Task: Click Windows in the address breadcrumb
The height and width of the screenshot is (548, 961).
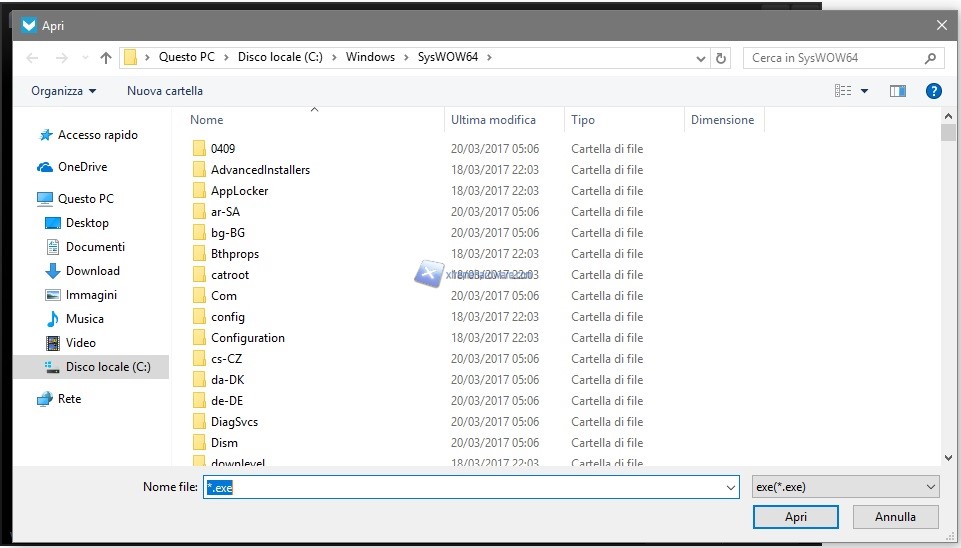Action: pyautogui.click(x=370, y=57)
